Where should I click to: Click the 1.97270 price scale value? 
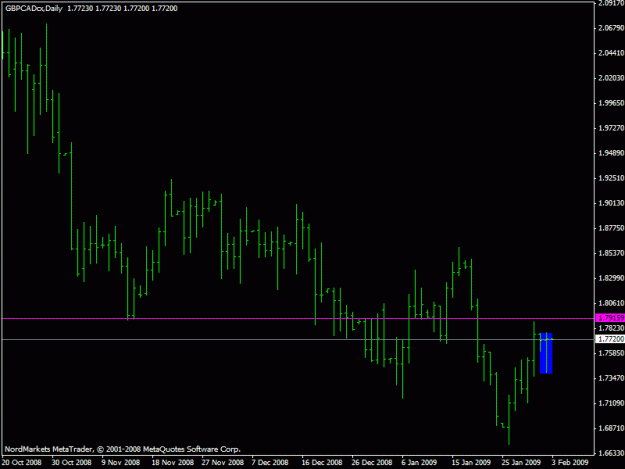(611, 128)
